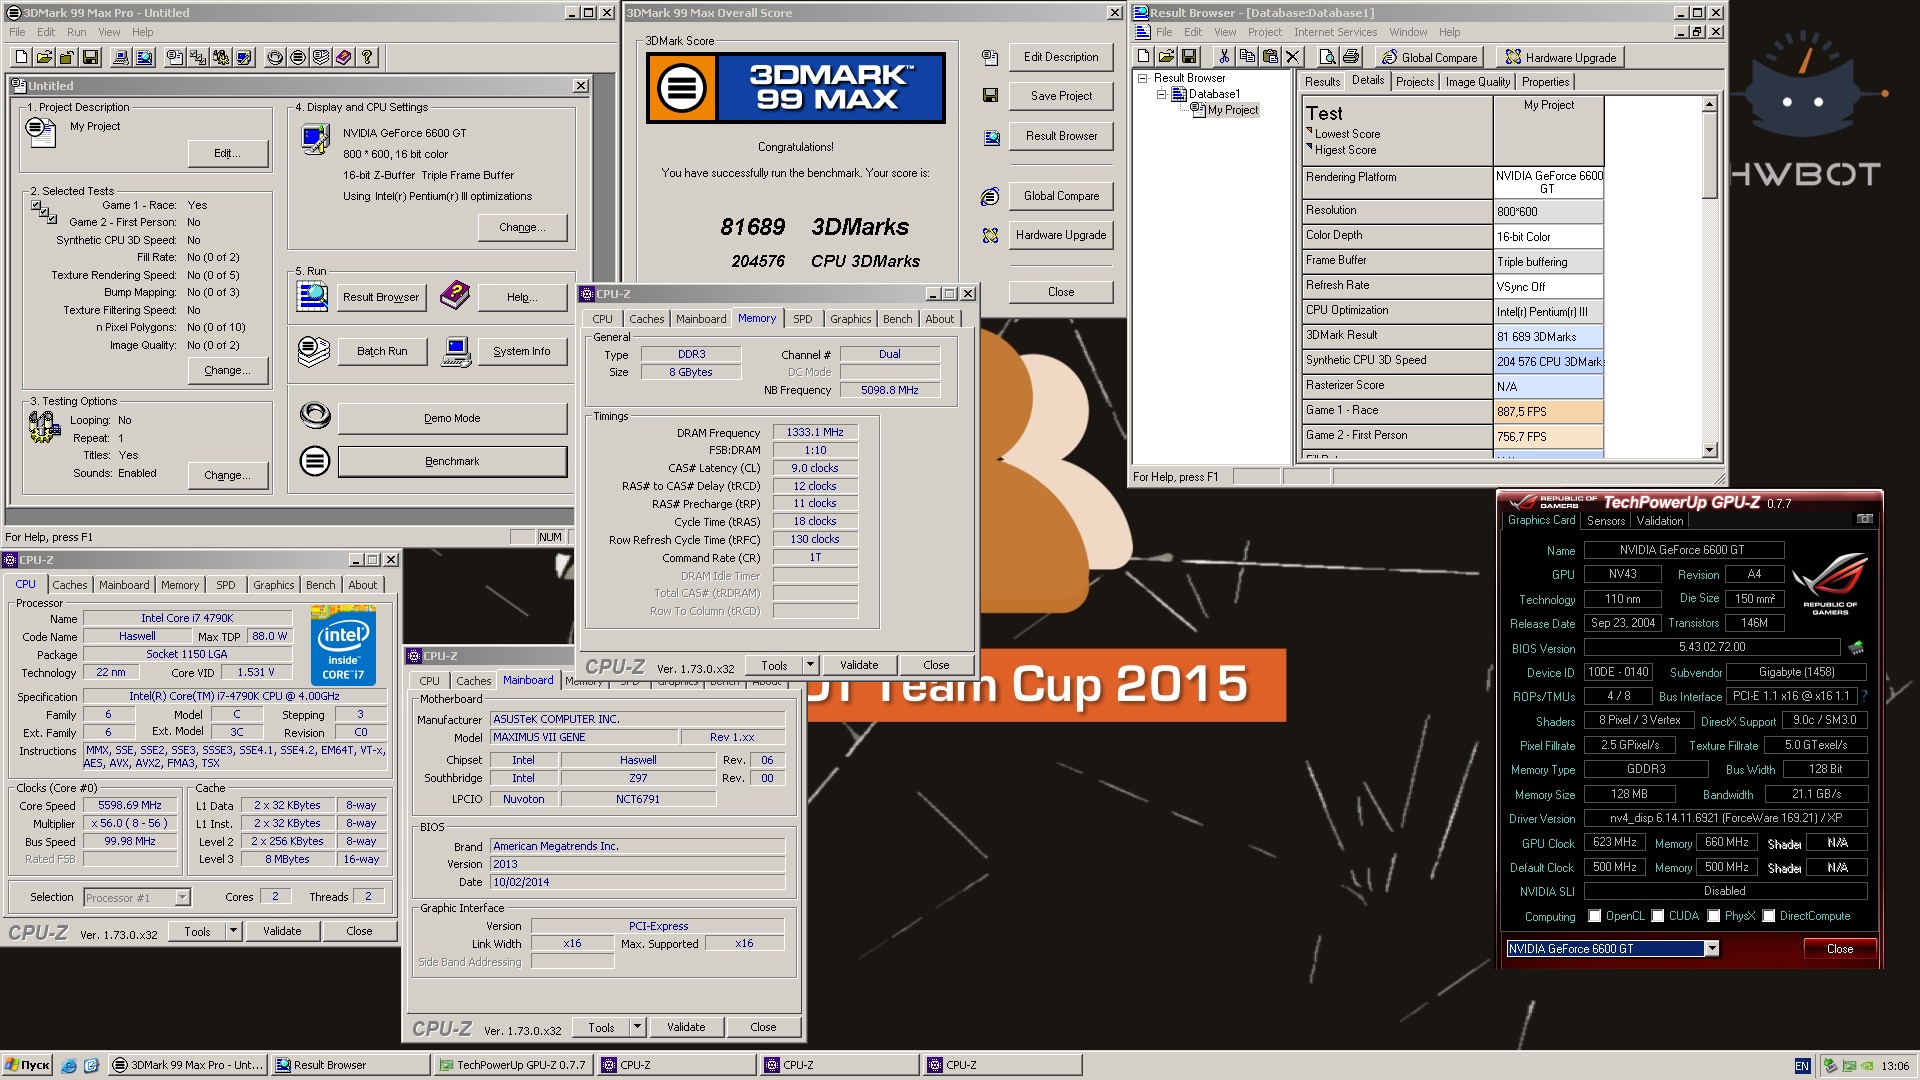This screenshot has width=1920, height=1080.
Task: Click TechPowerUp GPU-Z taskbar button
Action: [x=514, y=1066]
